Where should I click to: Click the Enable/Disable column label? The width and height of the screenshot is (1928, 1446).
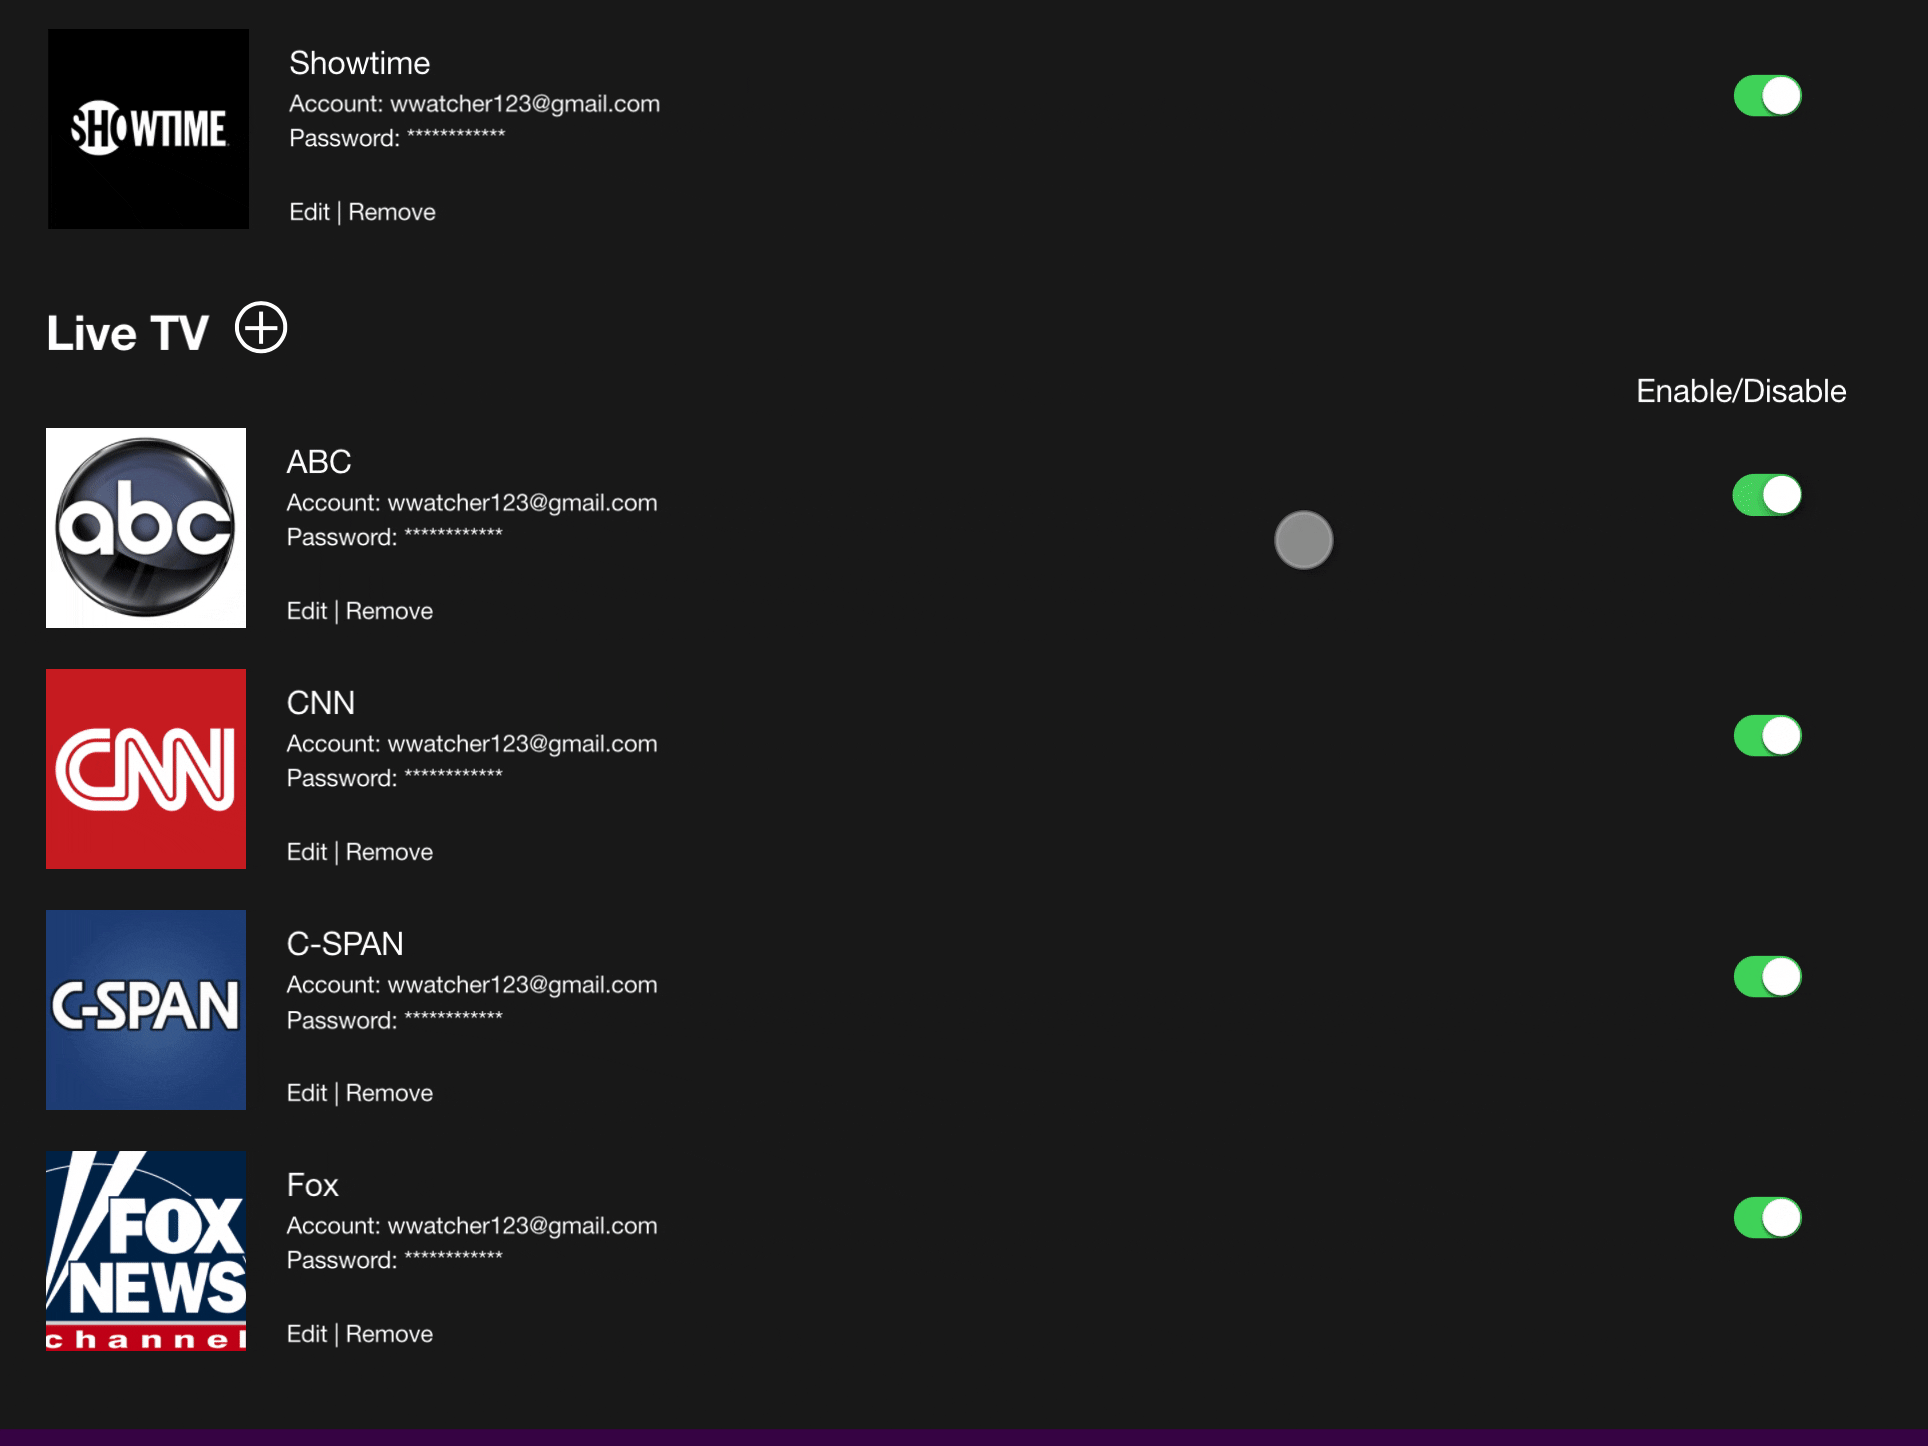1741,391
